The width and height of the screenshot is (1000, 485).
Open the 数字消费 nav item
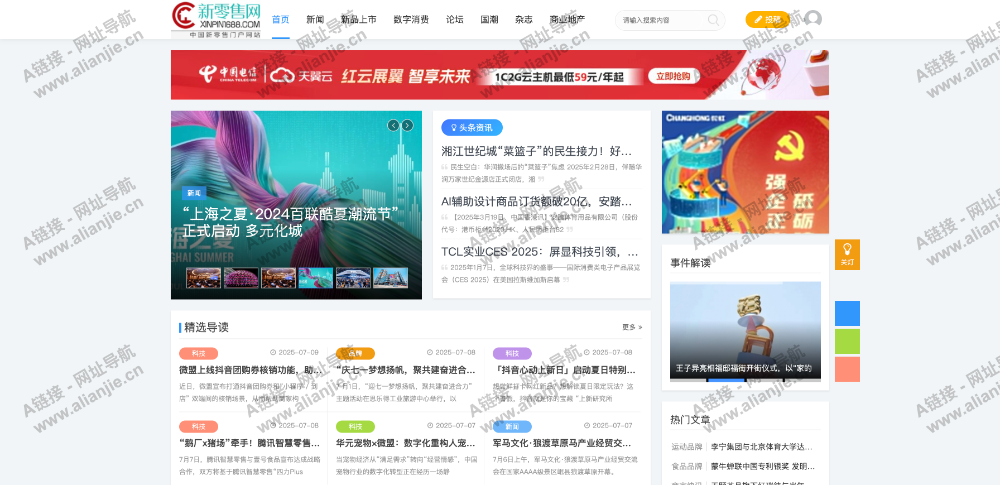(x=411, y=20)
